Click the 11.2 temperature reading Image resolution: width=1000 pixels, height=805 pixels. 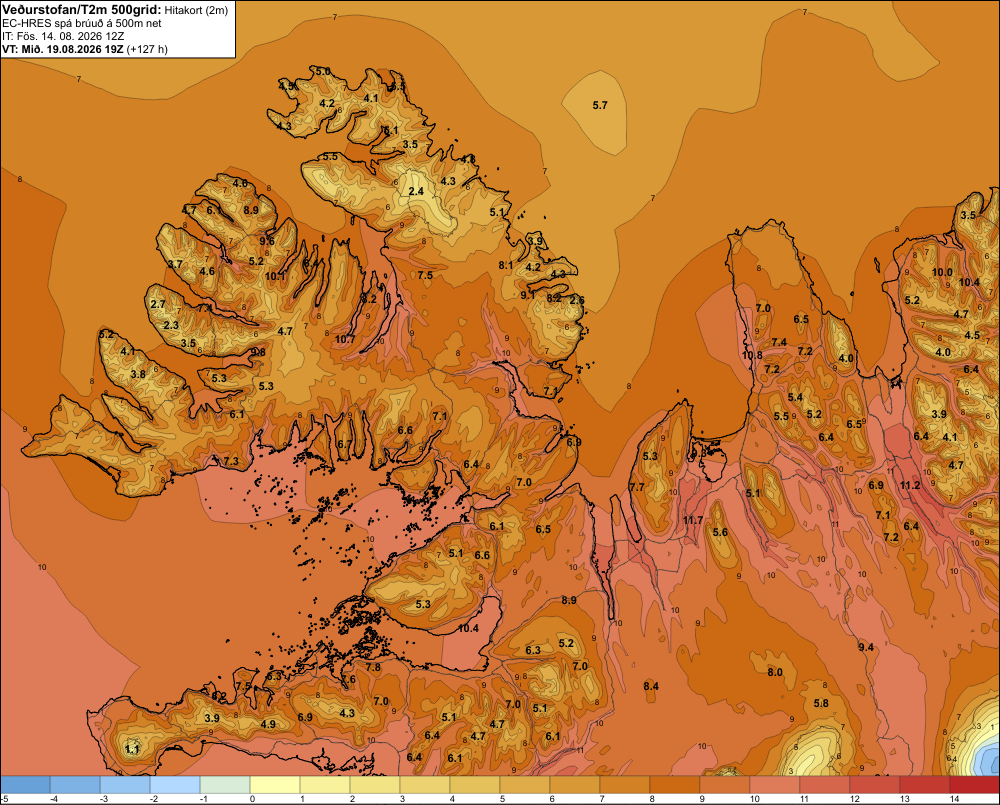910,485
